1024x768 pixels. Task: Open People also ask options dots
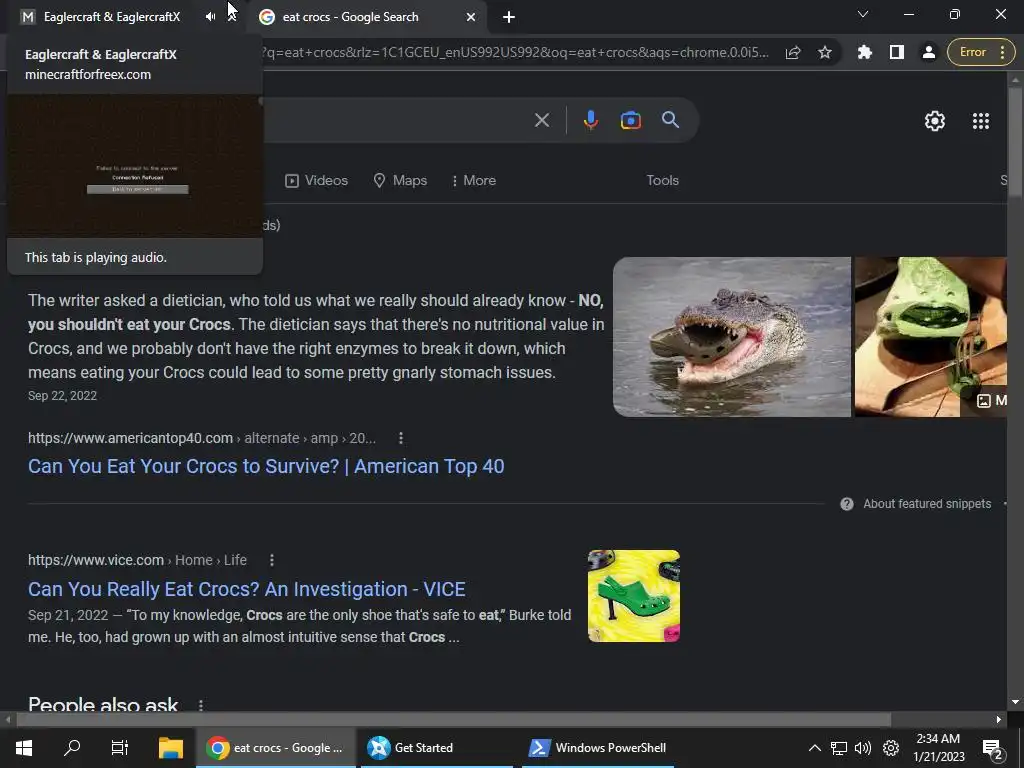tap(200, 705)
